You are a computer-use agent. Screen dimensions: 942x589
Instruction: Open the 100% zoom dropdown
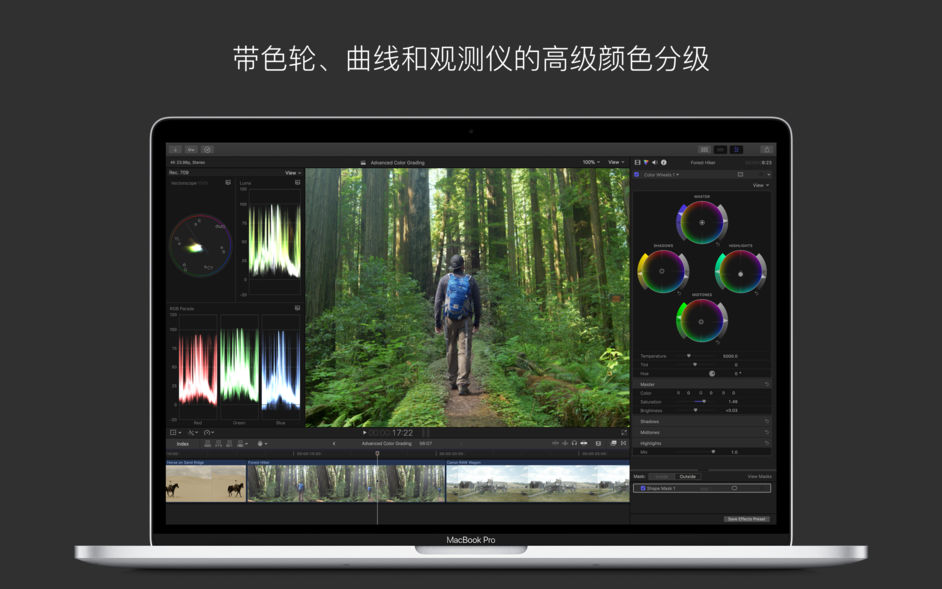[x=590, y=161]
